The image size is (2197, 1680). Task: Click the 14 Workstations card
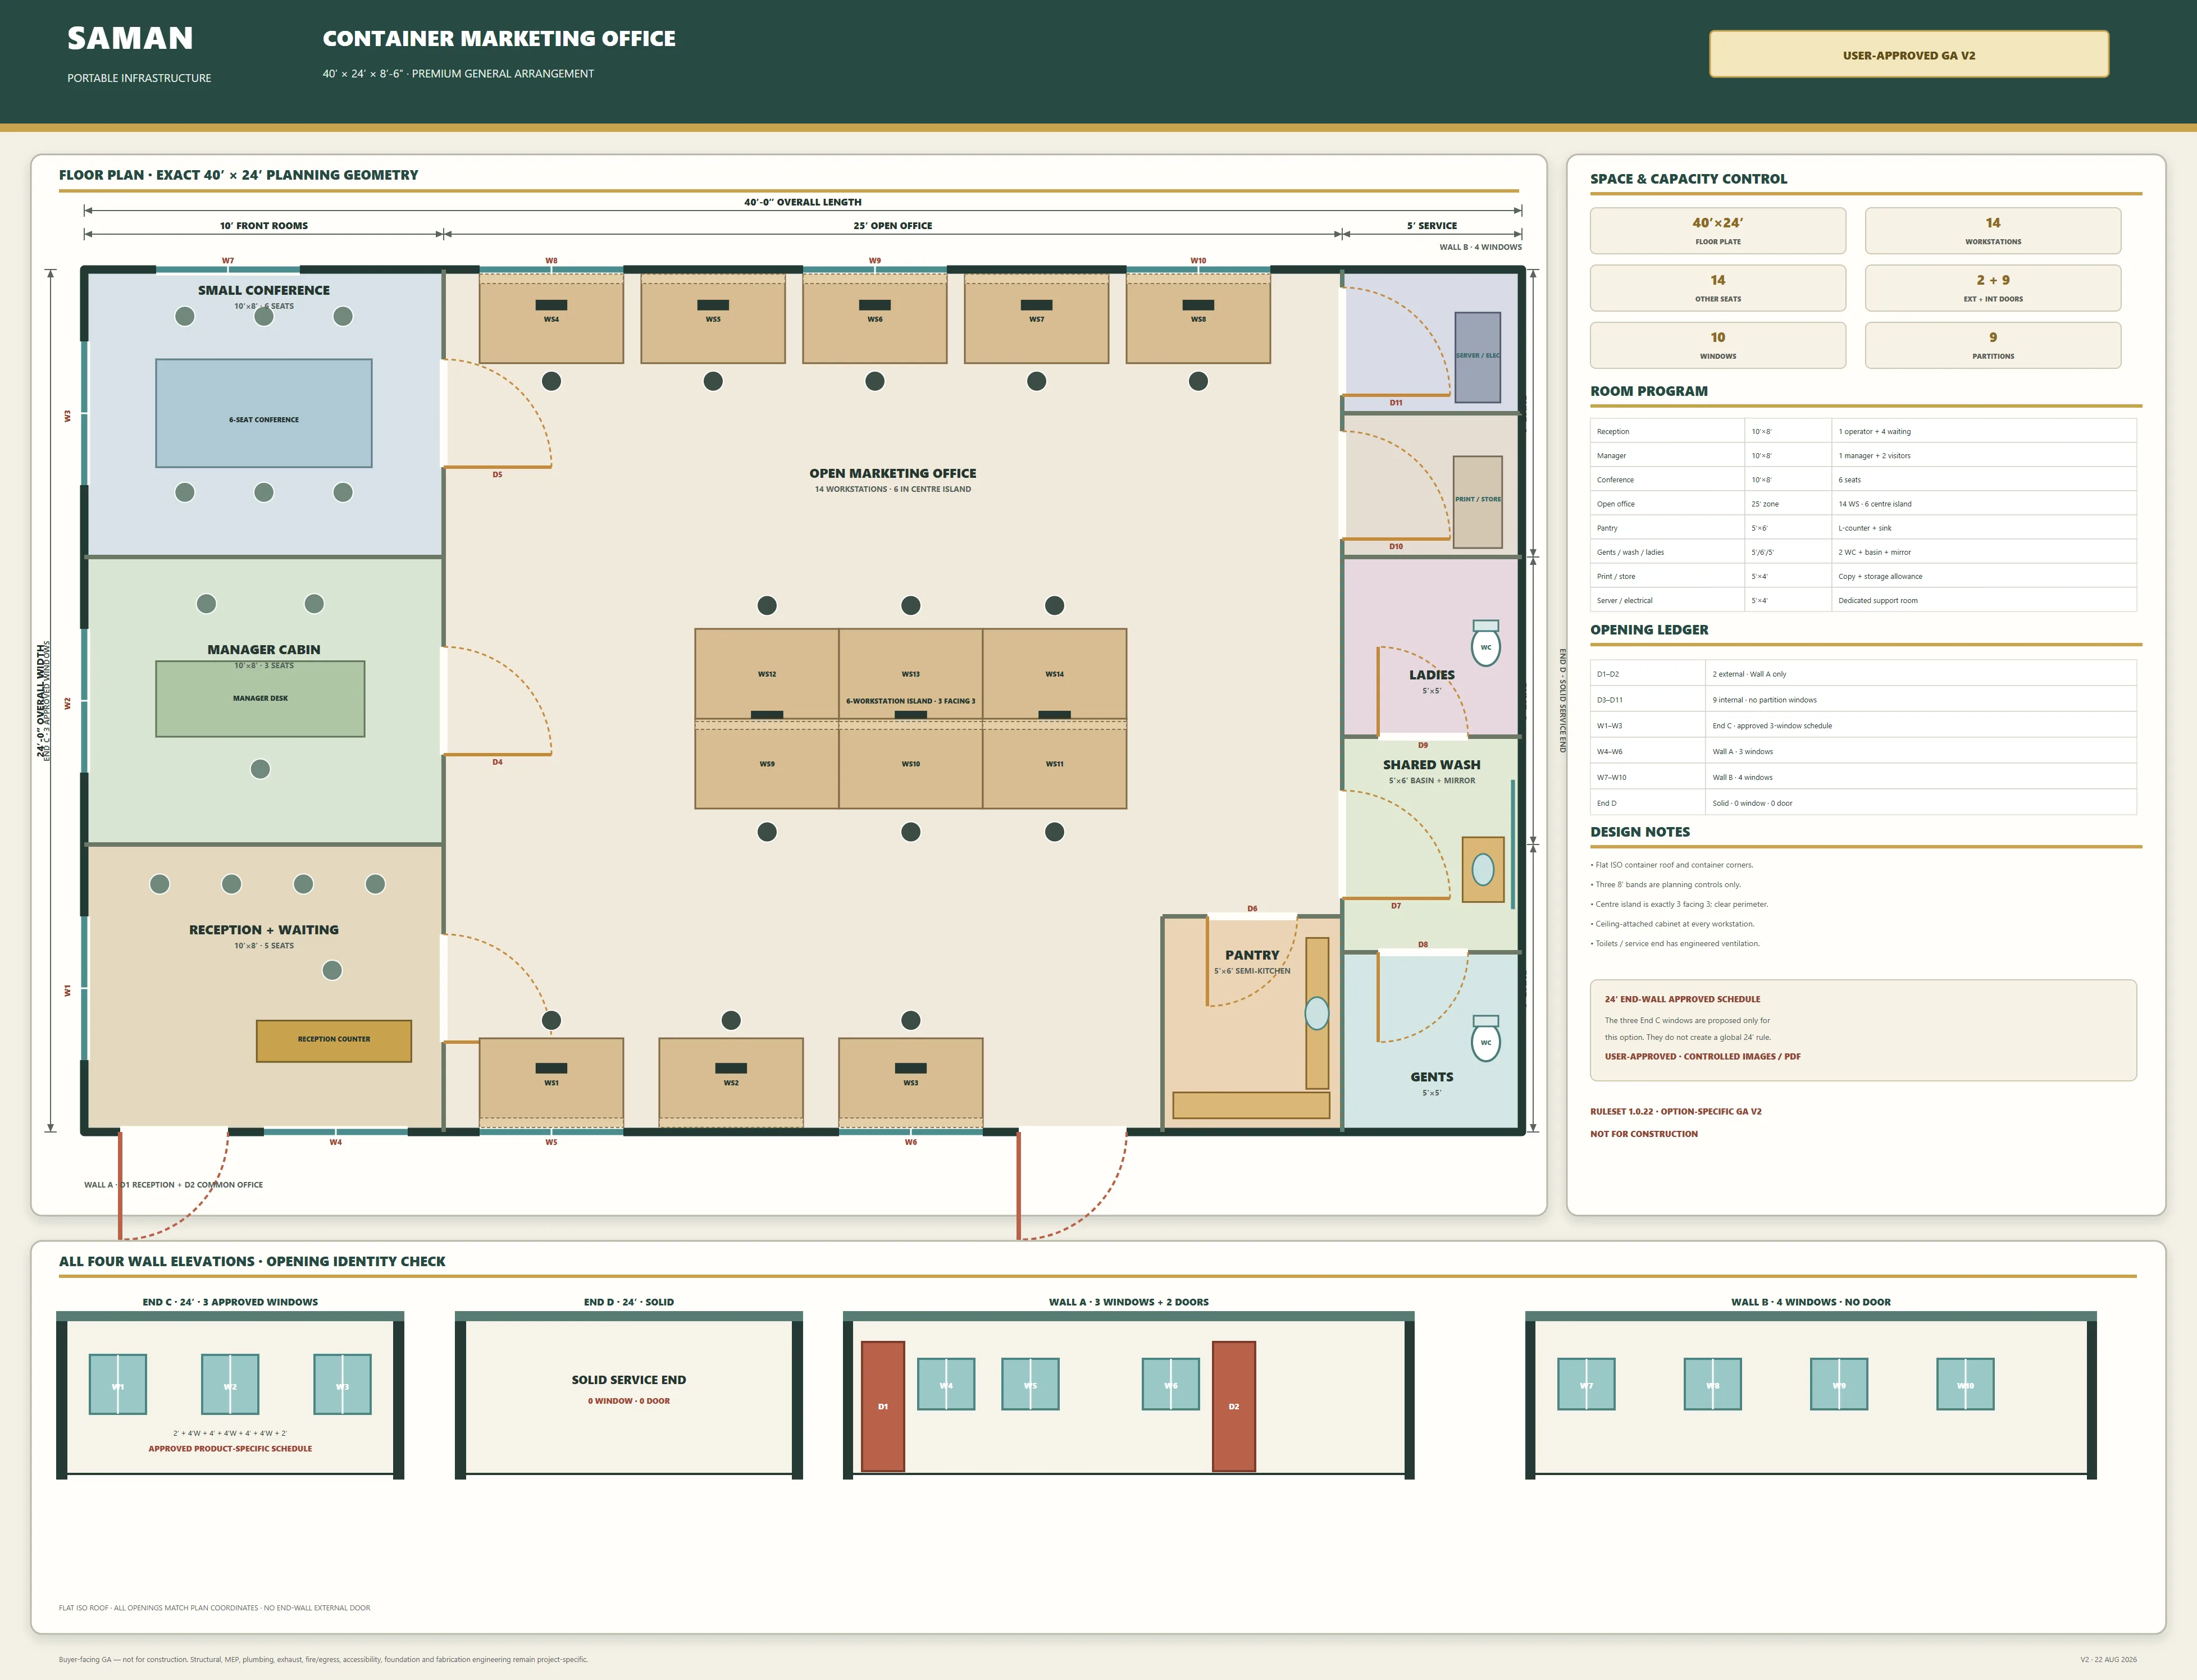[x=1992, y=231]
